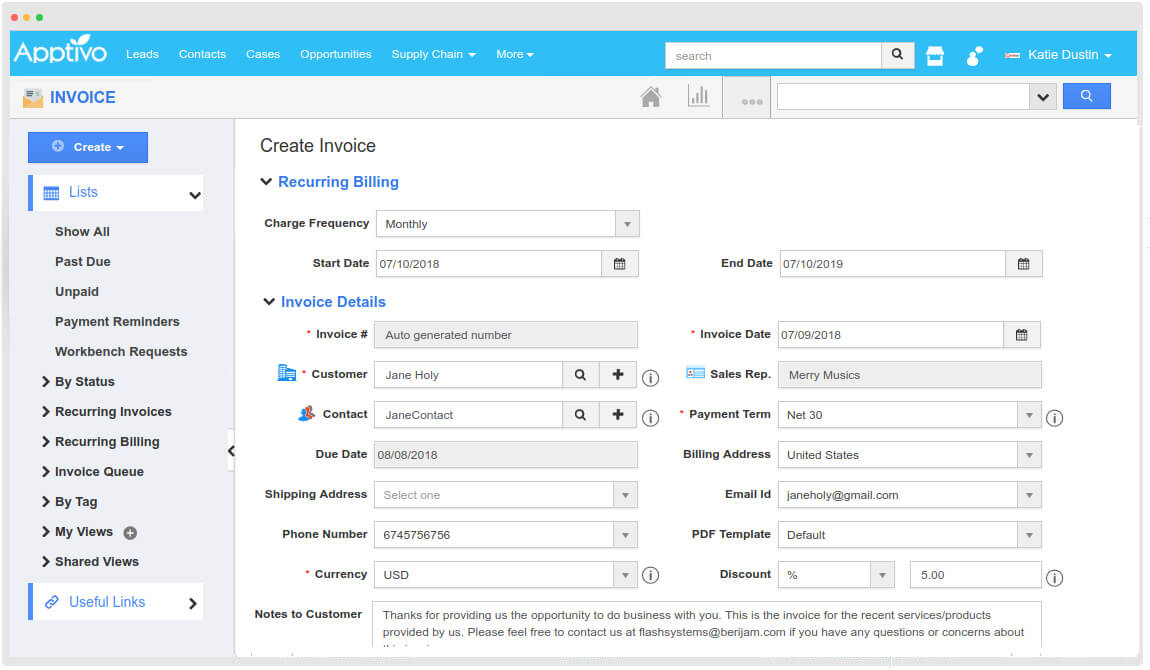Open End Date calendar picker
Viewport: 1150px width, 670px height.
[x=1023, y=264]
